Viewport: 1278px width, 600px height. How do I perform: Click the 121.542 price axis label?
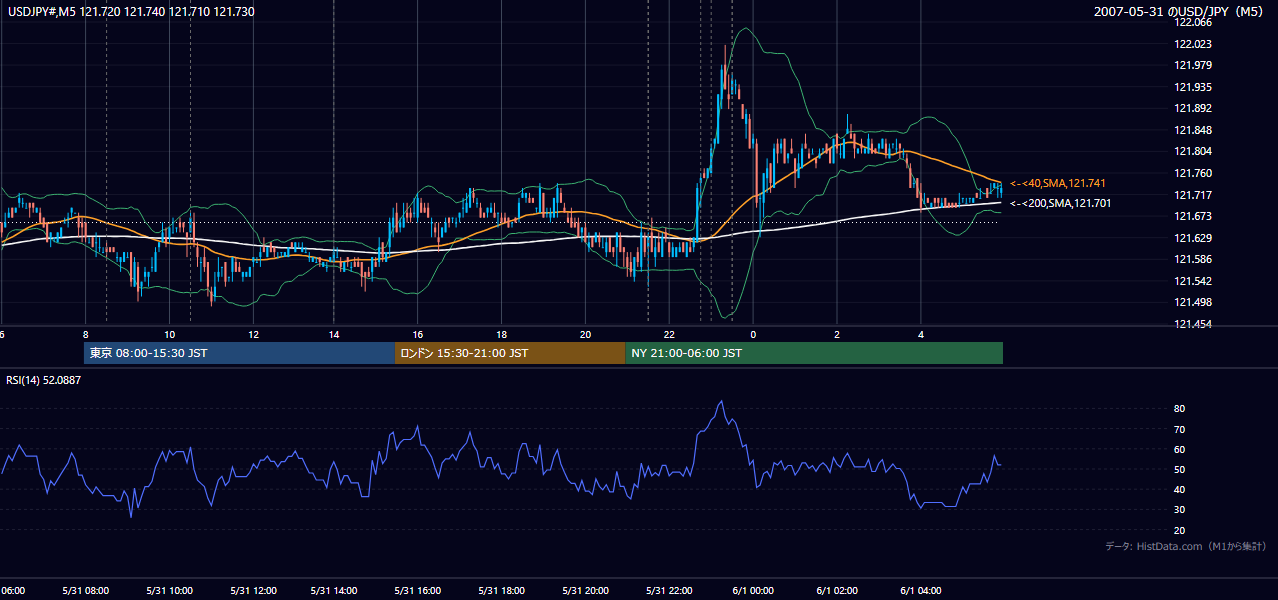[x=1194, y=281]
